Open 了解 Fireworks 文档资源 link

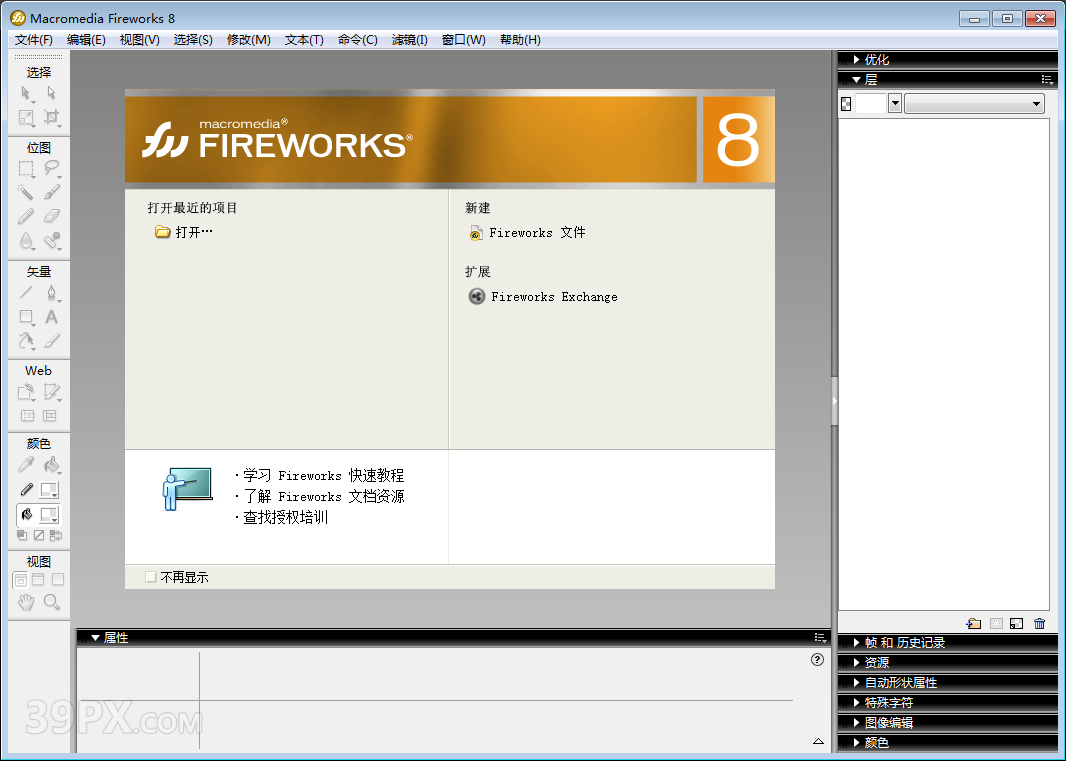click(x=323, y=496)
